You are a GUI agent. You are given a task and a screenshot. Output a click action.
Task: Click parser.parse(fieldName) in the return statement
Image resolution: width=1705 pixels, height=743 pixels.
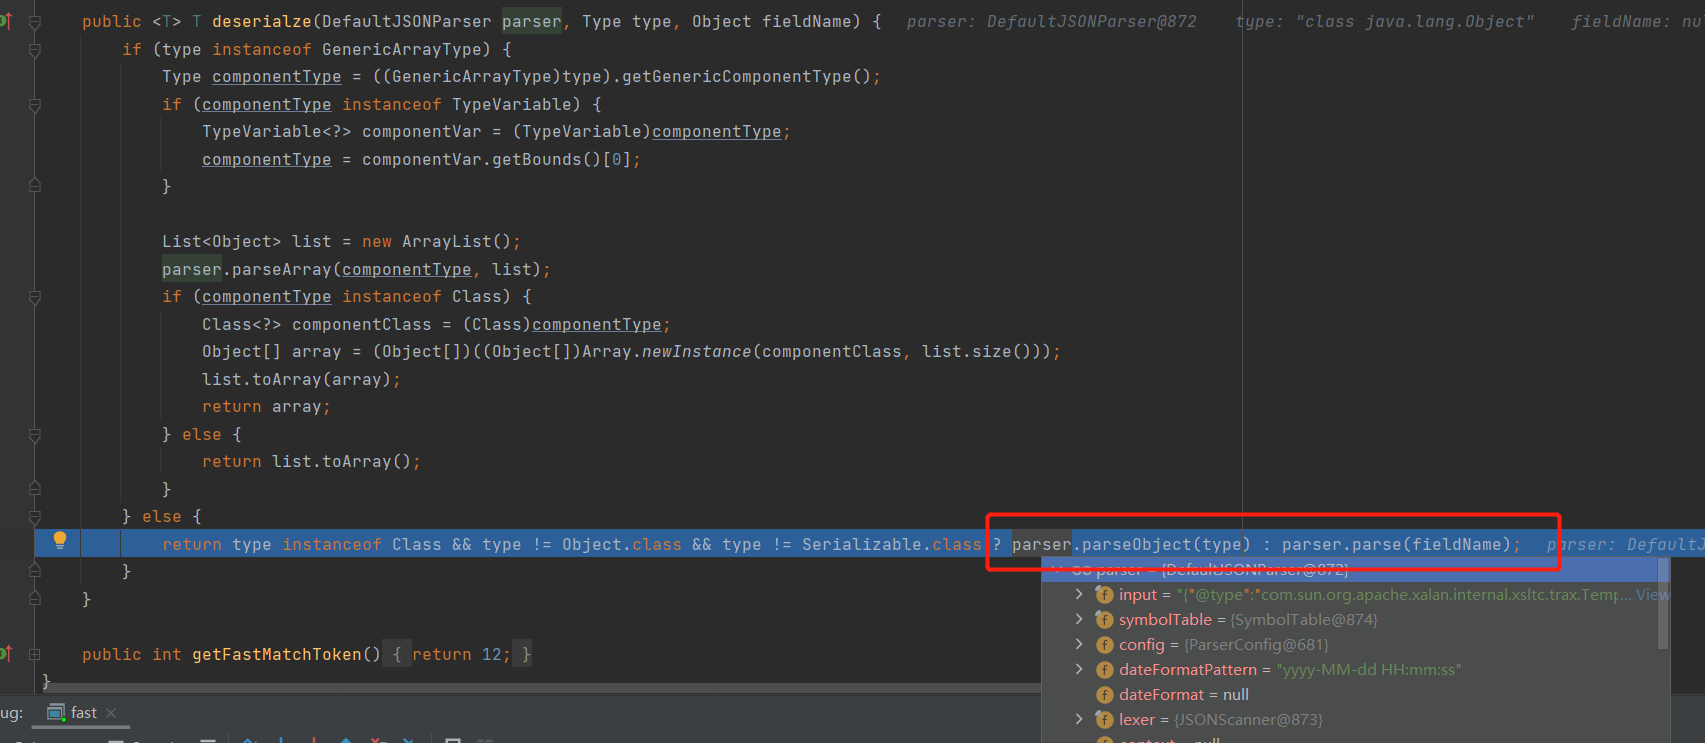[1396, 544]
